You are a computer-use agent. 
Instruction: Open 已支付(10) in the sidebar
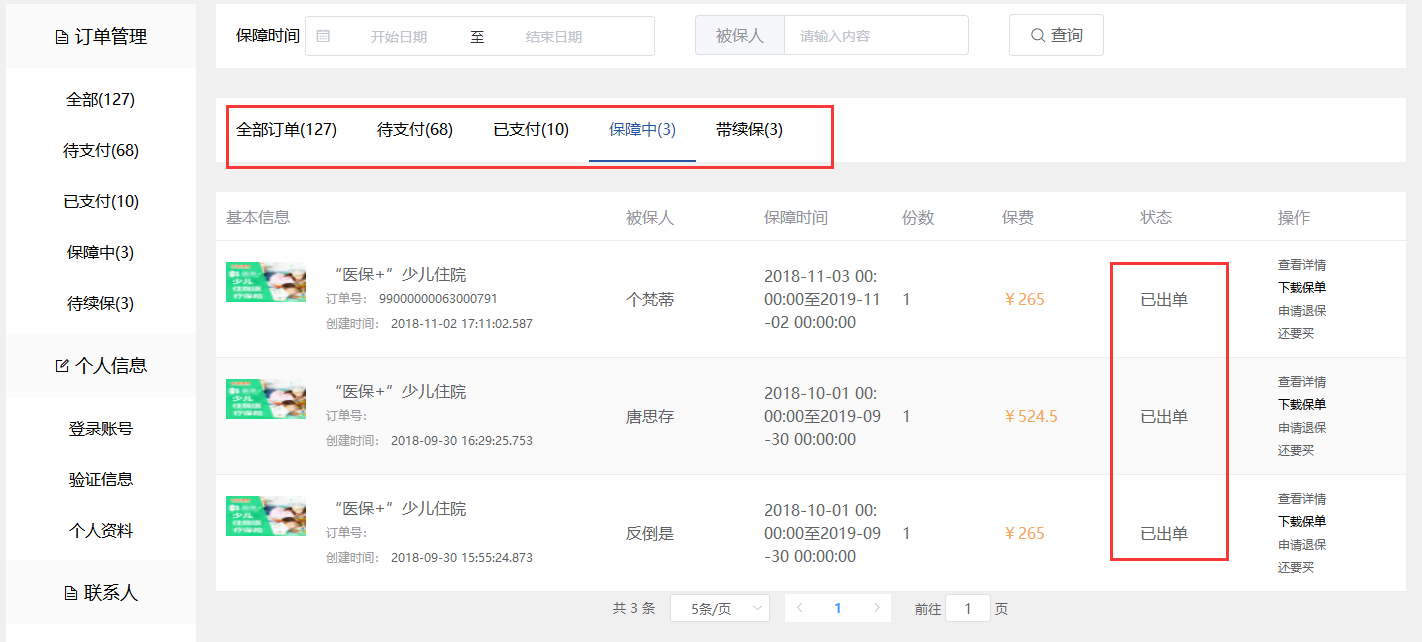pyautogui.click(x=100, y=202)
